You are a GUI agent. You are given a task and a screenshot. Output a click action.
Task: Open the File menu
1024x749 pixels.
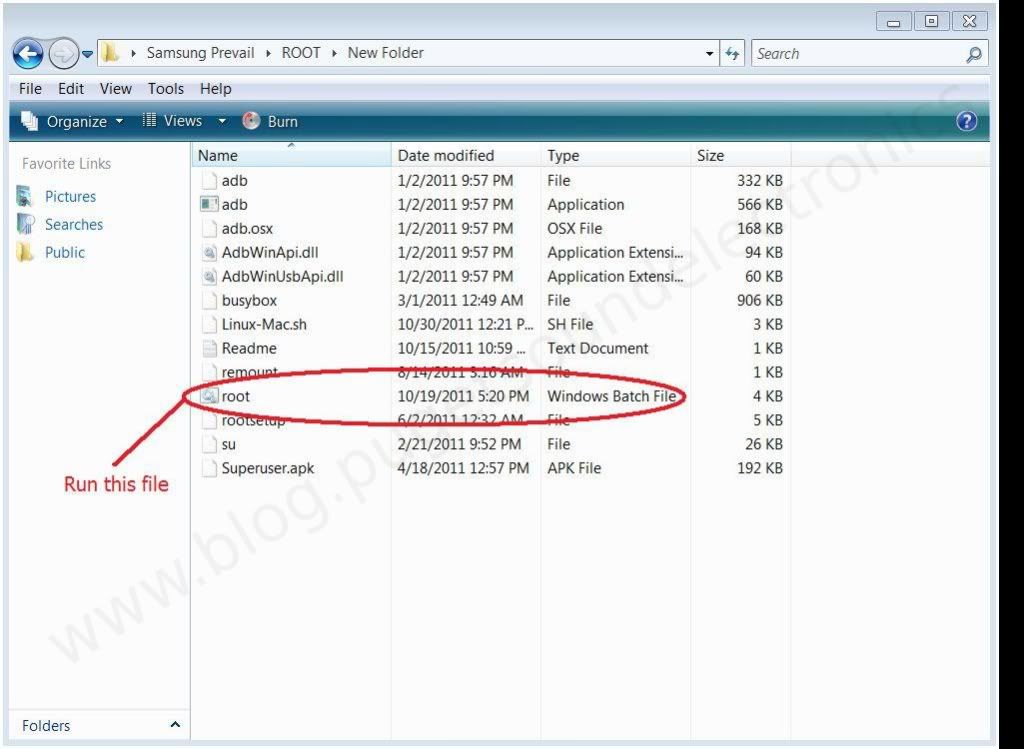(x=30, y=89)
